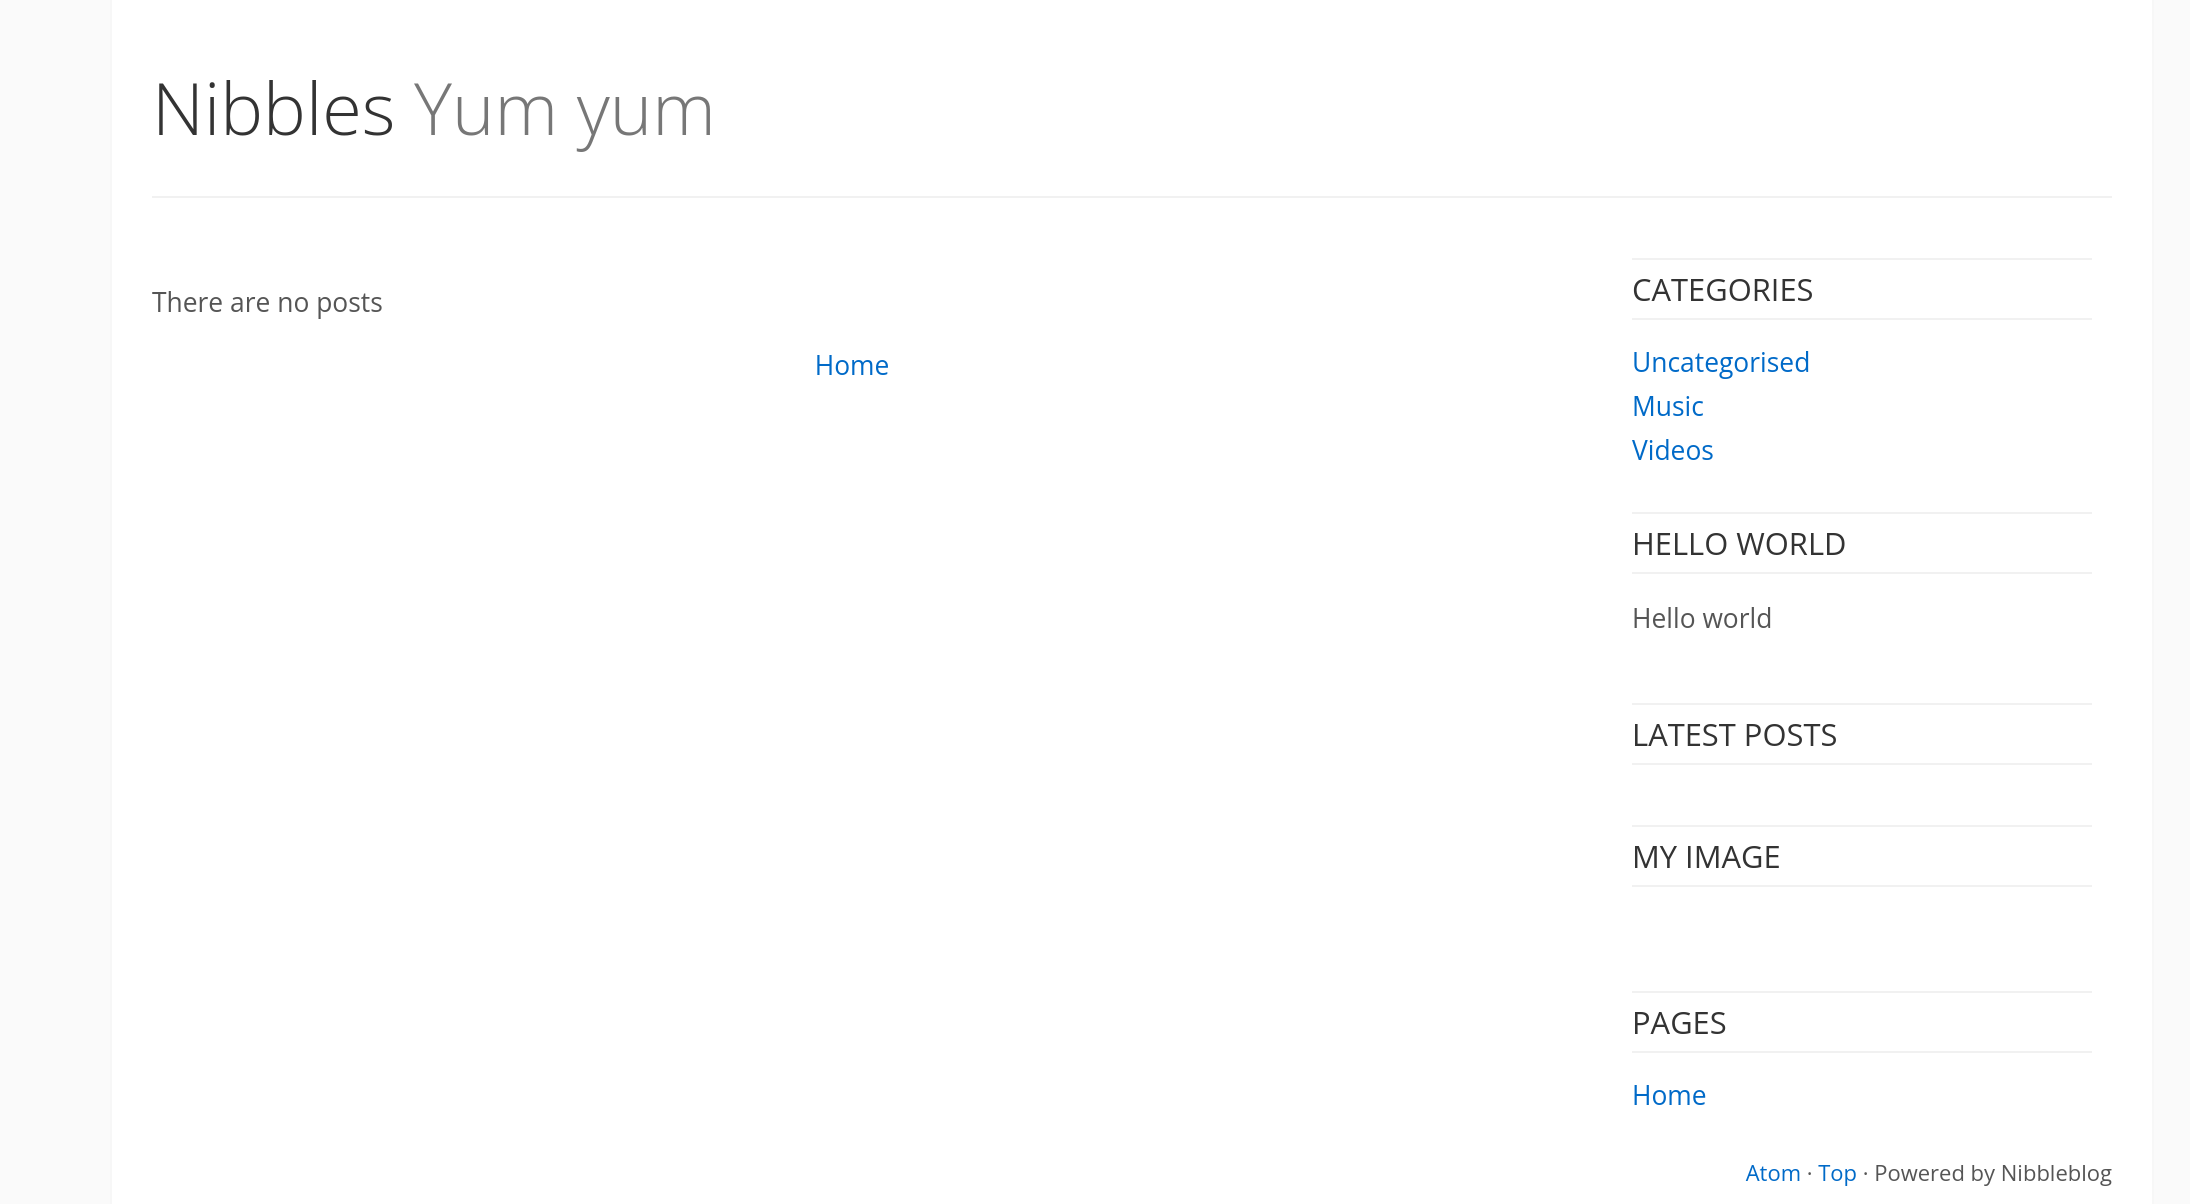Click the empty area beneath Latest Posts heading
The width and height of the screenshot is (2190, 1204).
pyautogui.click(x=1860, y=794)
